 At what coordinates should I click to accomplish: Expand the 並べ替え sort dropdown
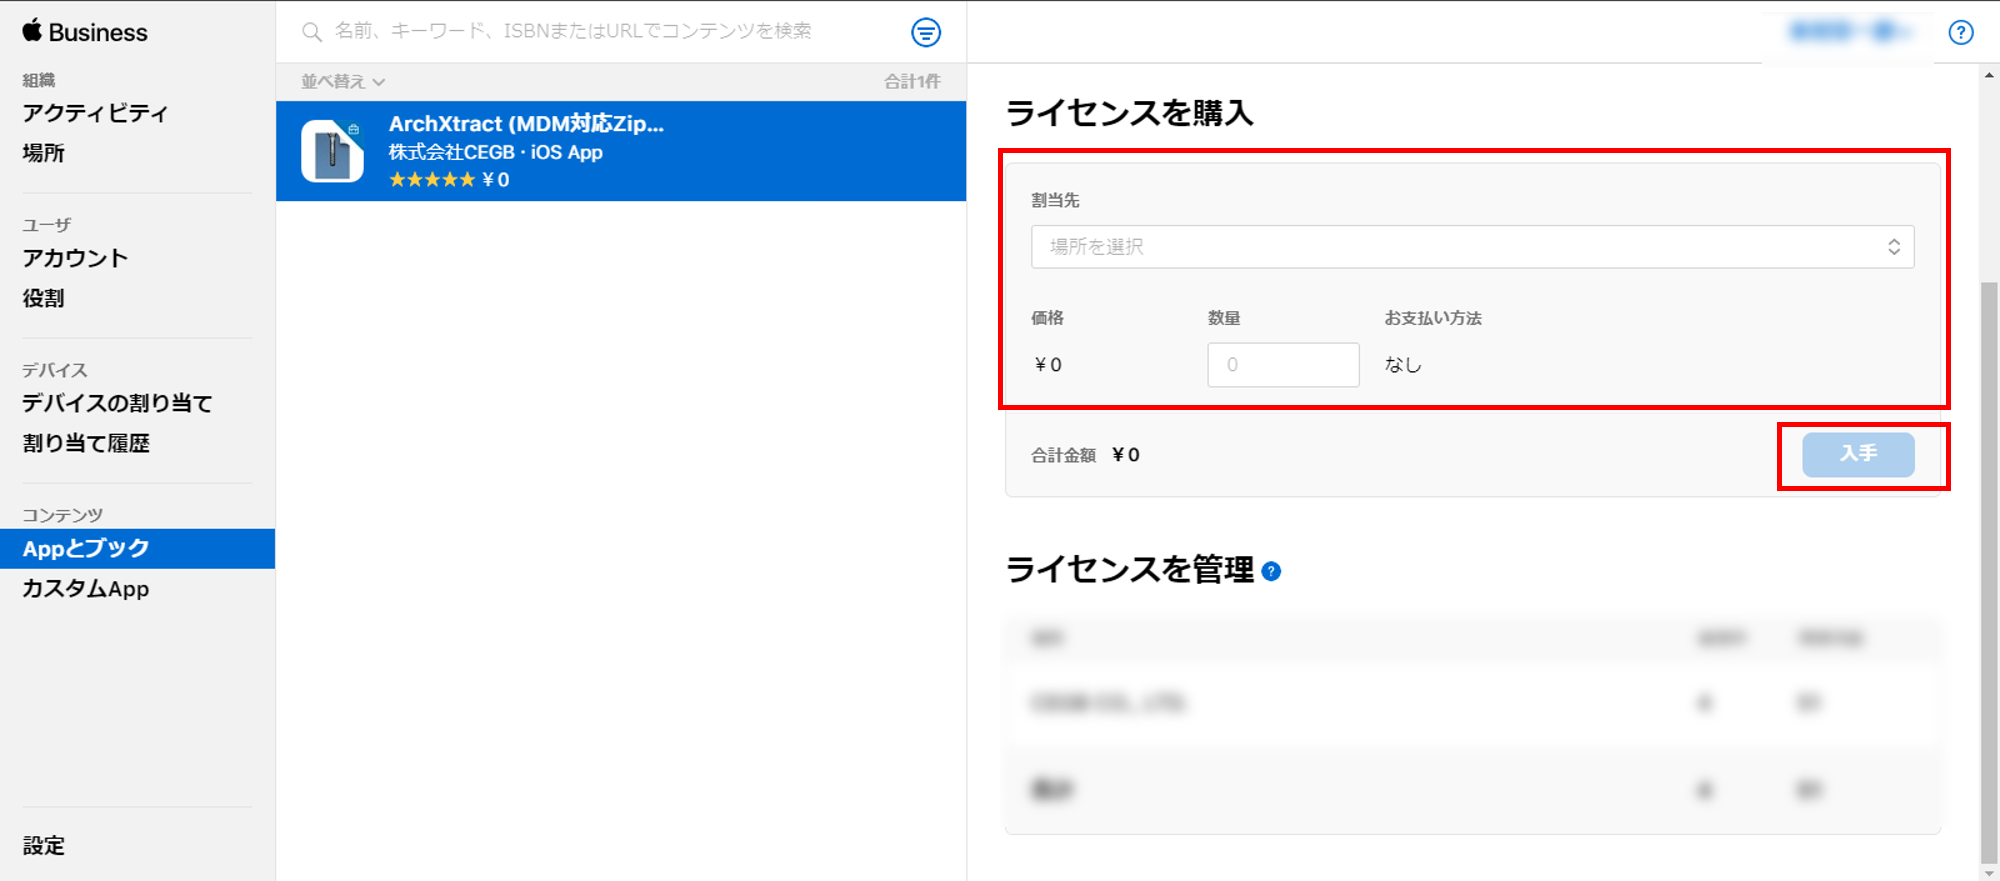pyautogui.click(x=343, y=82)
